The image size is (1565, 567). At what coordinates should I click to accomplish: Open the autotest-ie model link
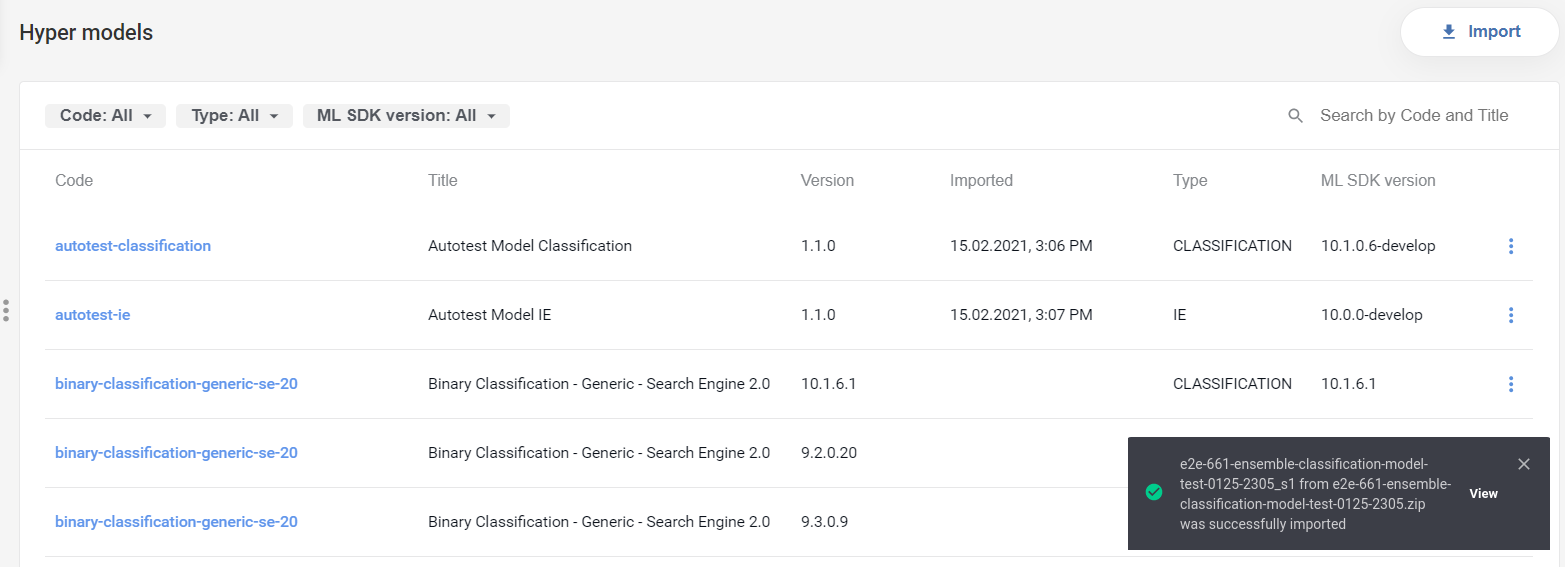93,315
